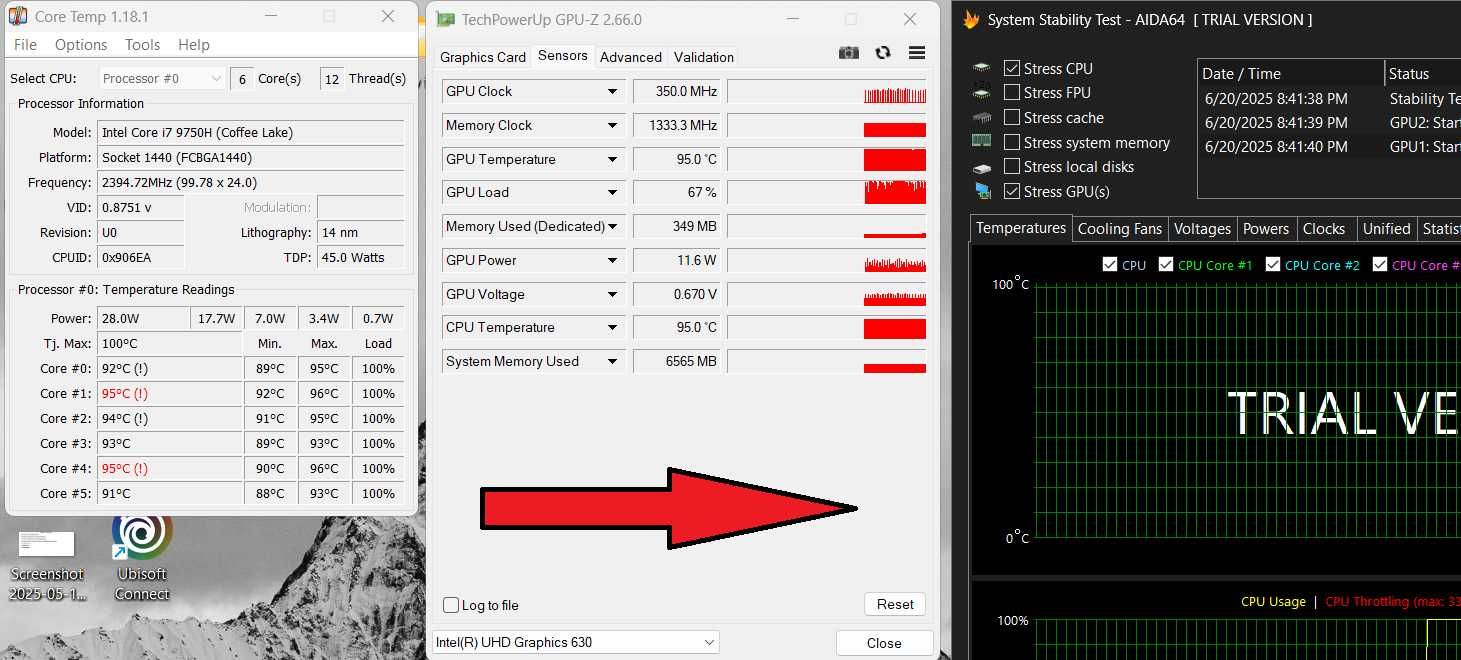The height and width of the screenshot is (660, 1461).
Task: Switch to the GPU-Z Validation tab
Action: [x=704, y=57]
